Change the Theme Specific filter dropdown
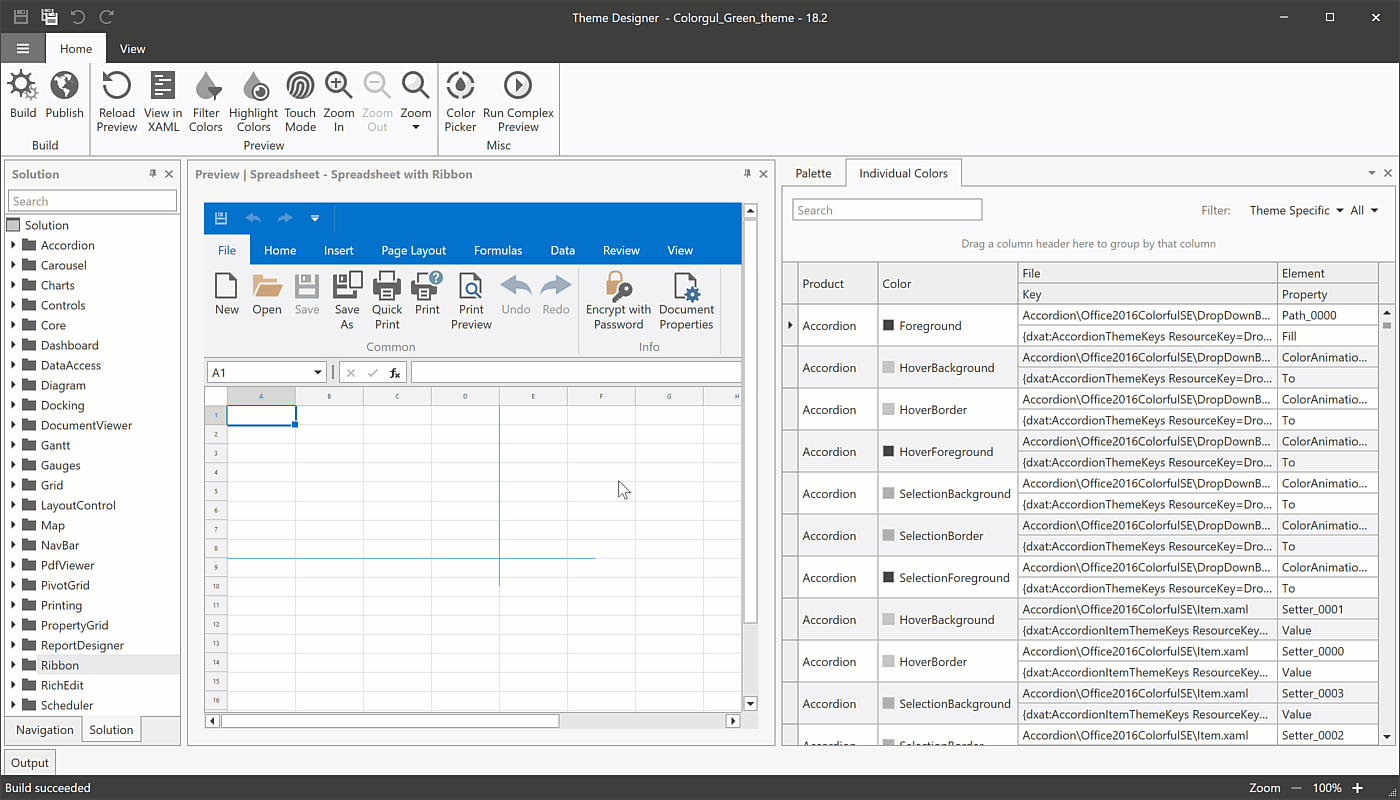 click(1297, 210)
